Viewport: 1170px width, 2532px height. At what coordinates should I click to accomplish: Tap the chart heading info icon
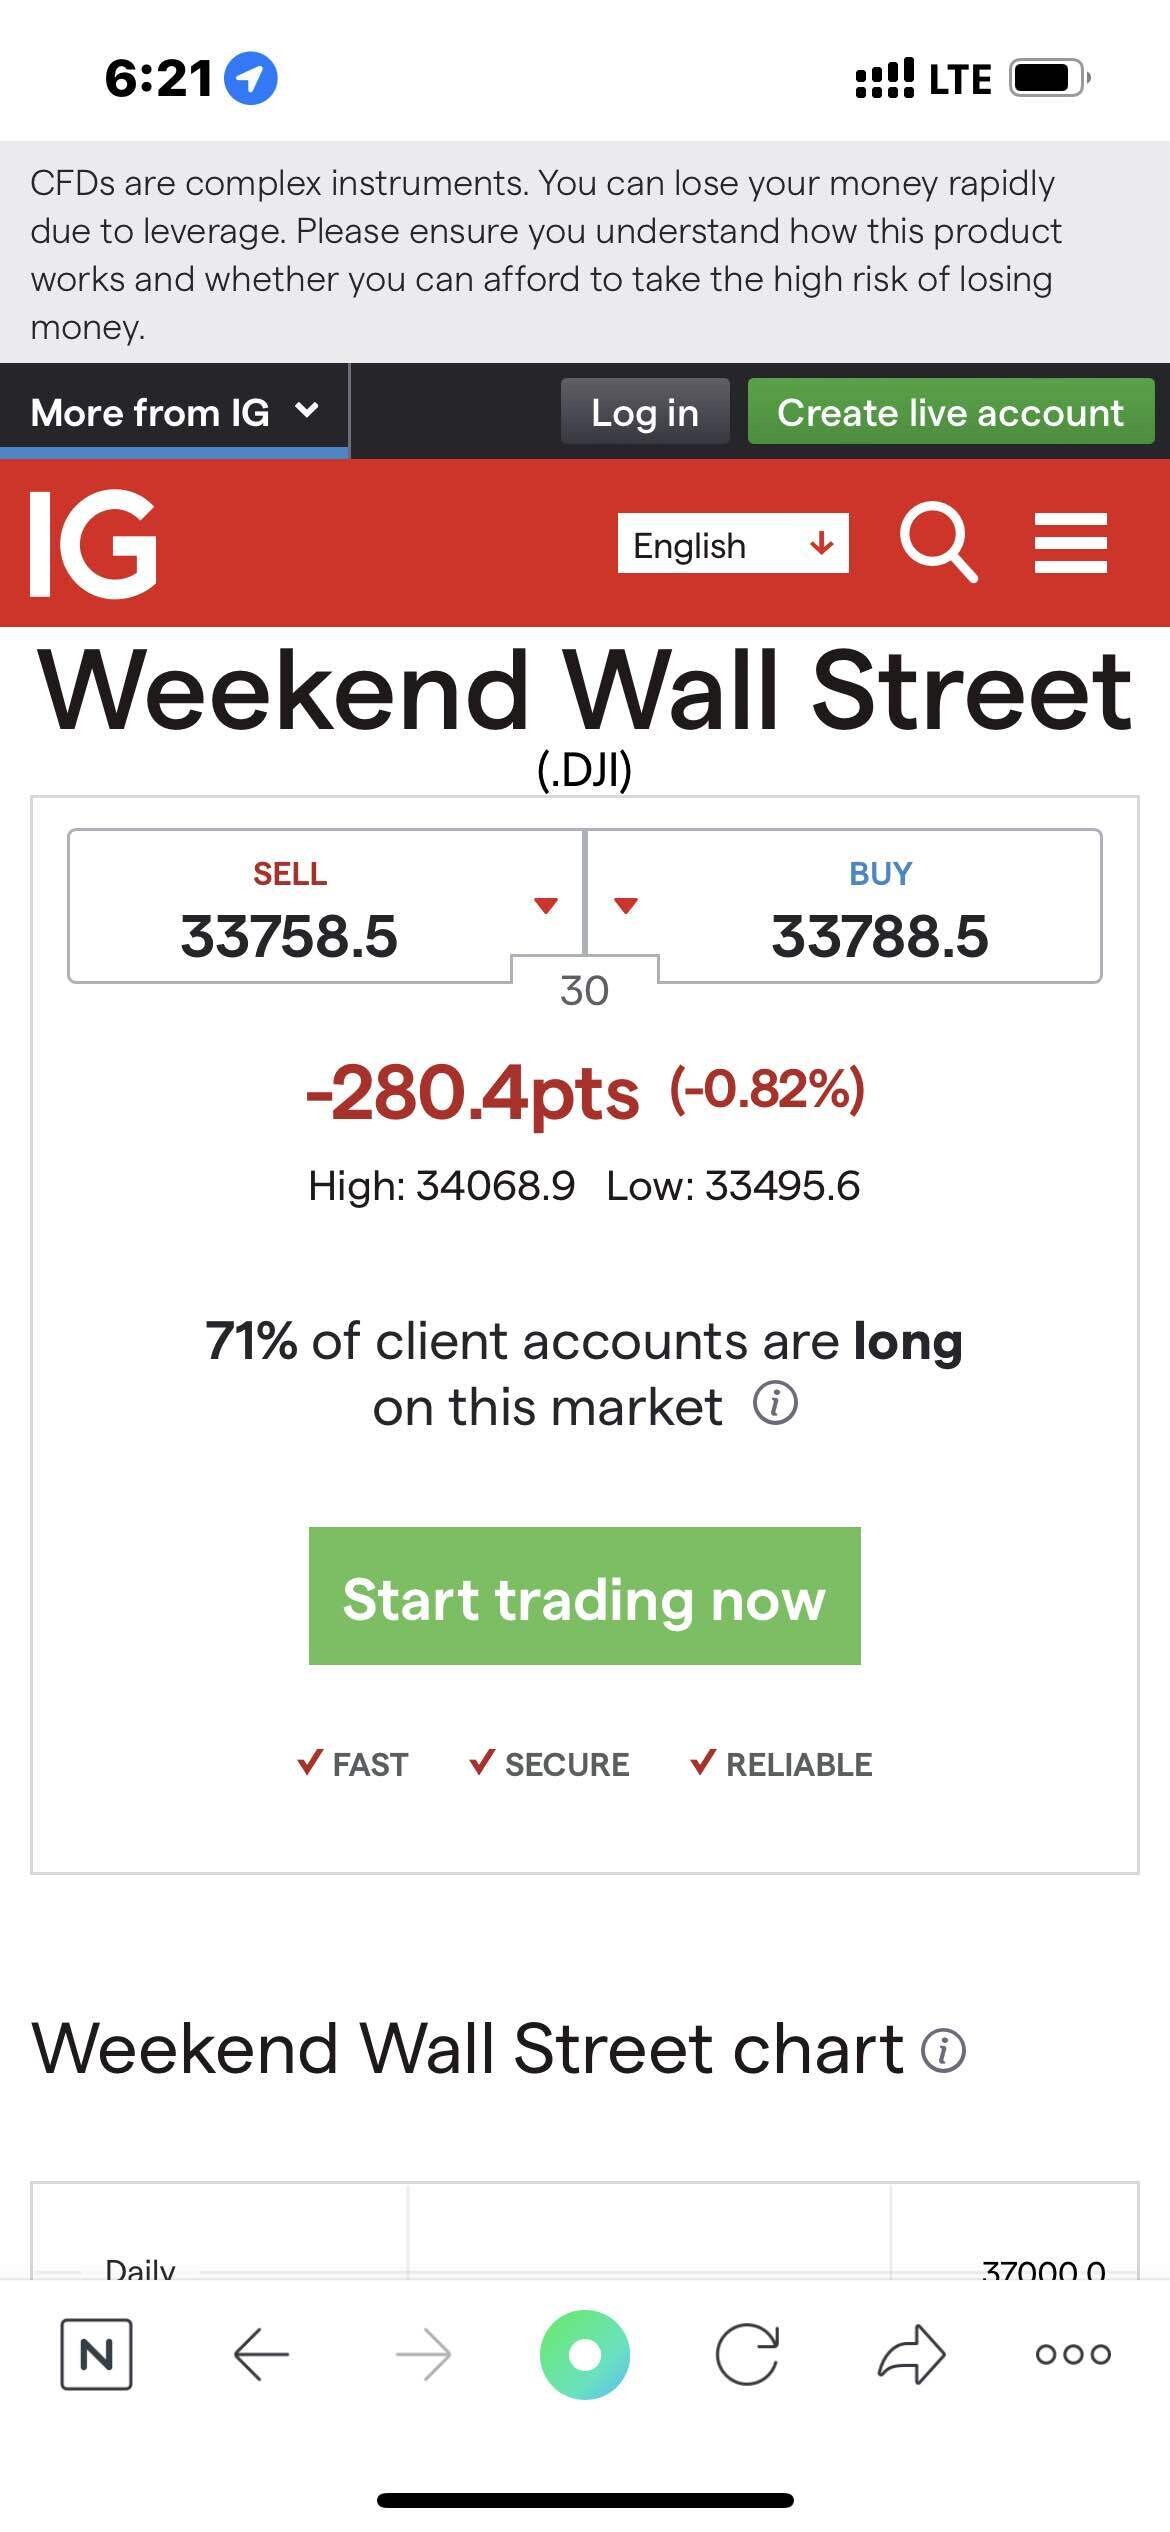pos(943,2050)
